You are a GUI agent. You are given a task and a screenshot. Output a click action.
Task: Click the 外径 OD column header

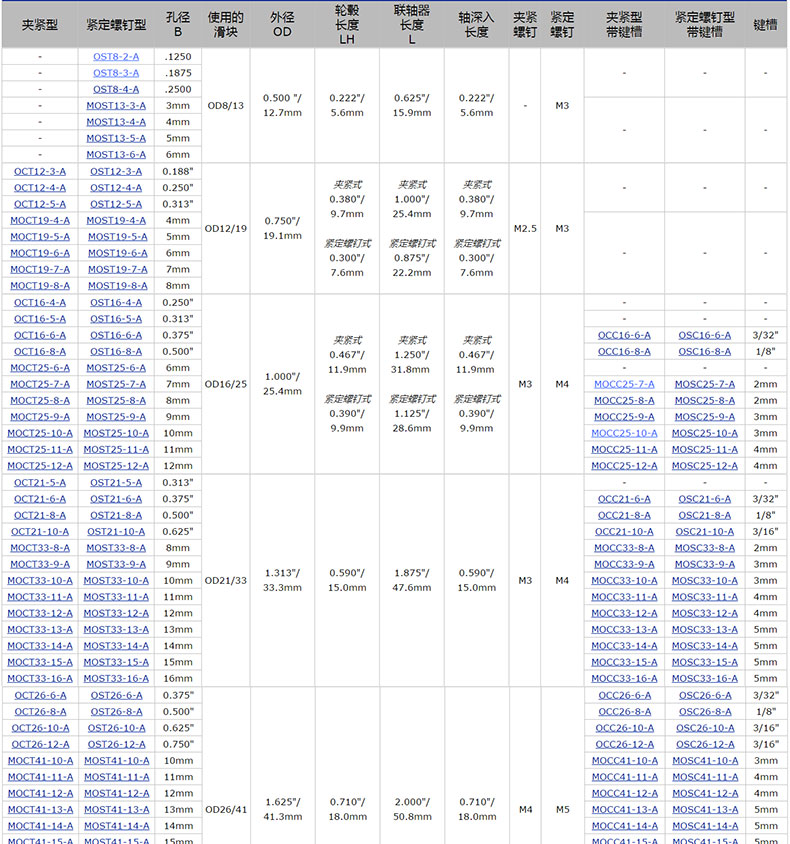coord(282,25)
